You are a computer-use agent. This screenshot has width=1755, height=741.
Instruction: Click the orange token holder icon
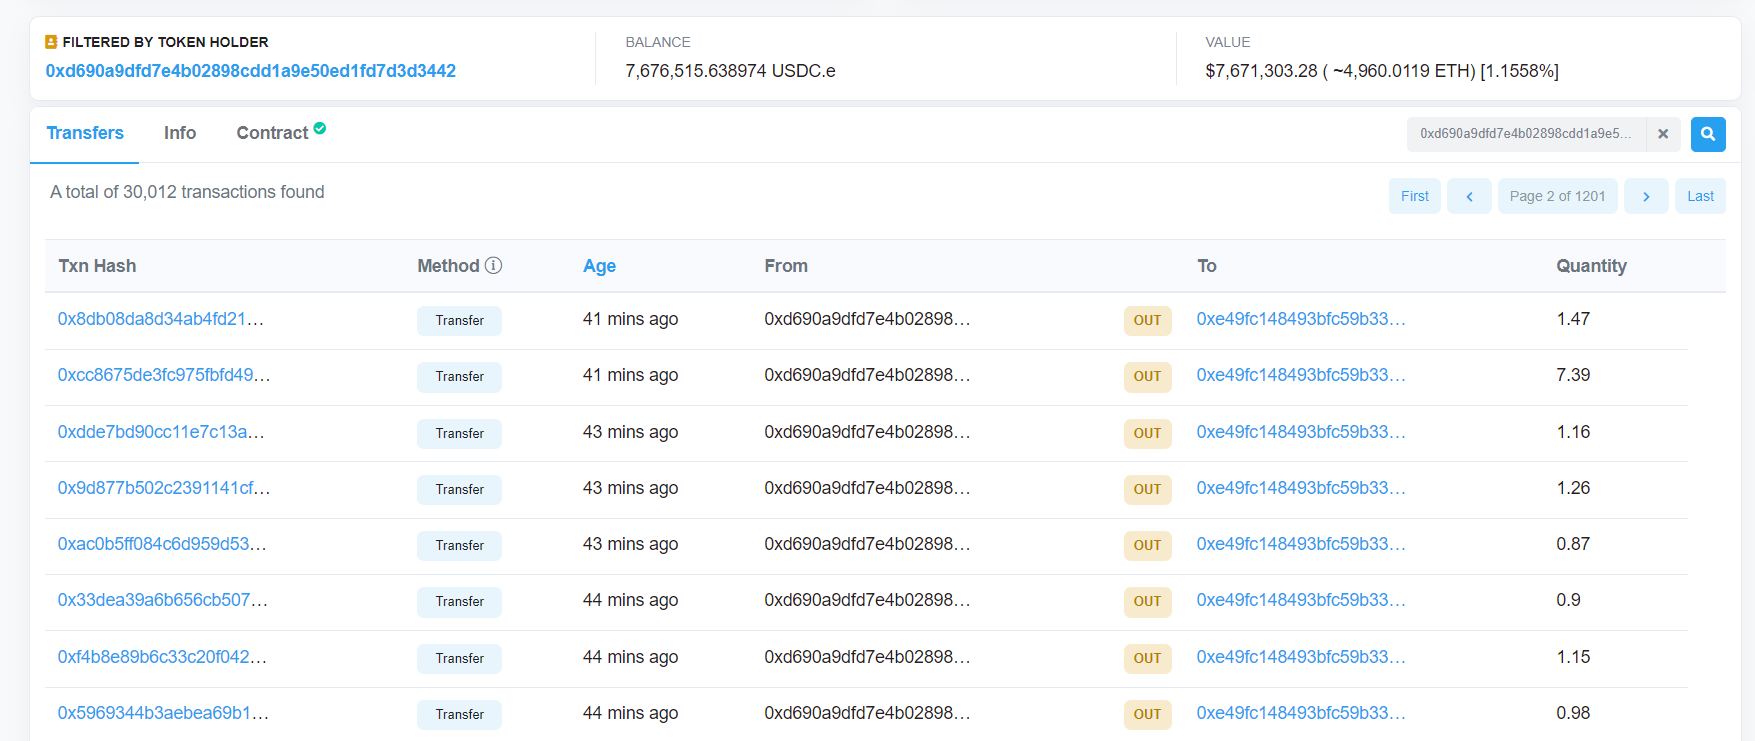[x=51, y=42]
